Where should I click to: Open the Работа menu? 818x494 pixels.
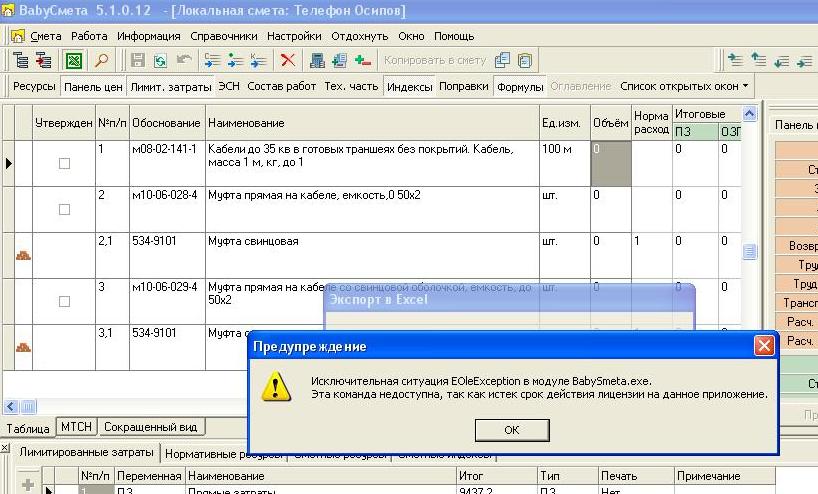click(x=89, y=36)
